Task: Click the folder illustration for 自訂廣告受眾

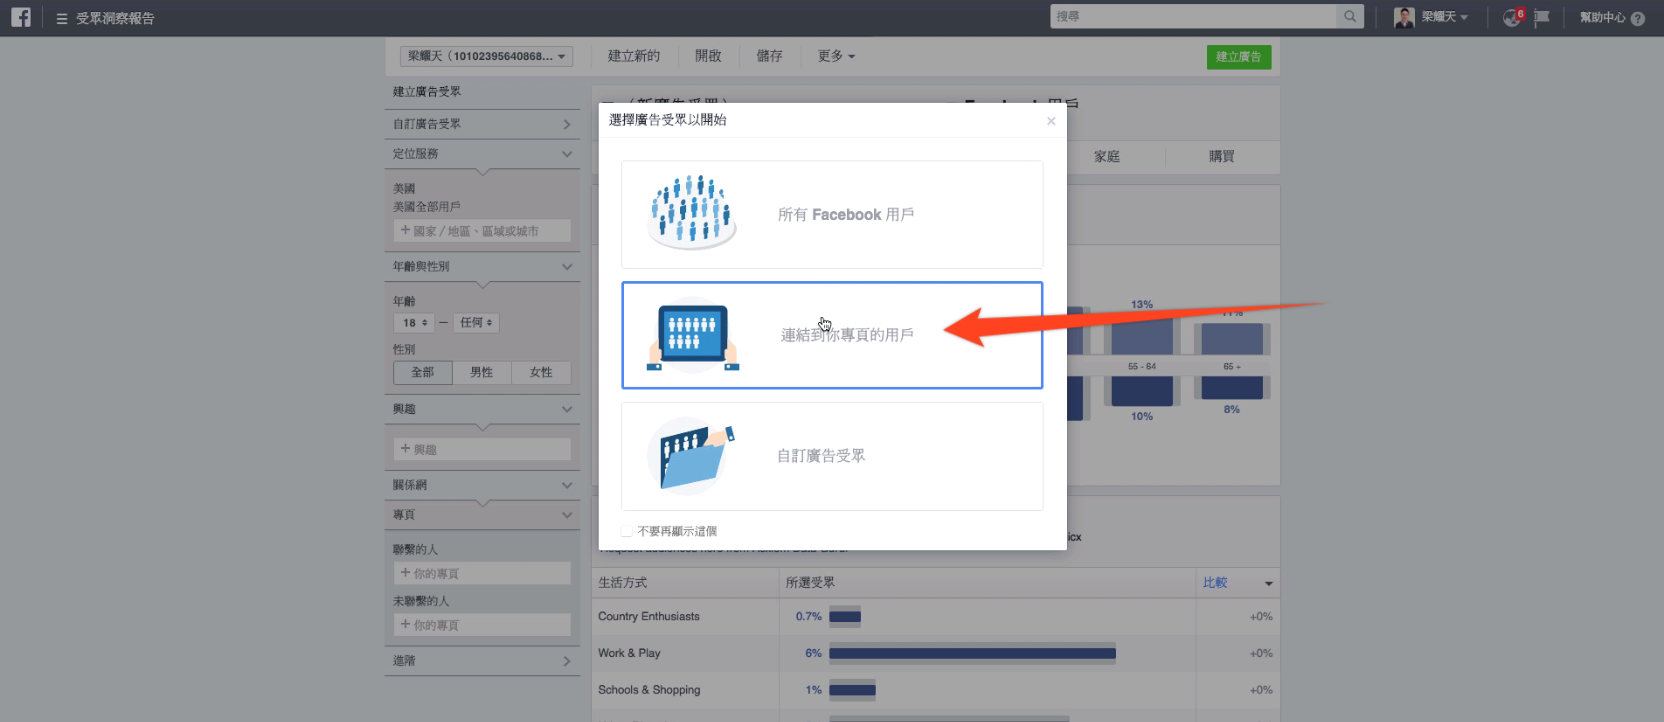Action: click(691, 456)
